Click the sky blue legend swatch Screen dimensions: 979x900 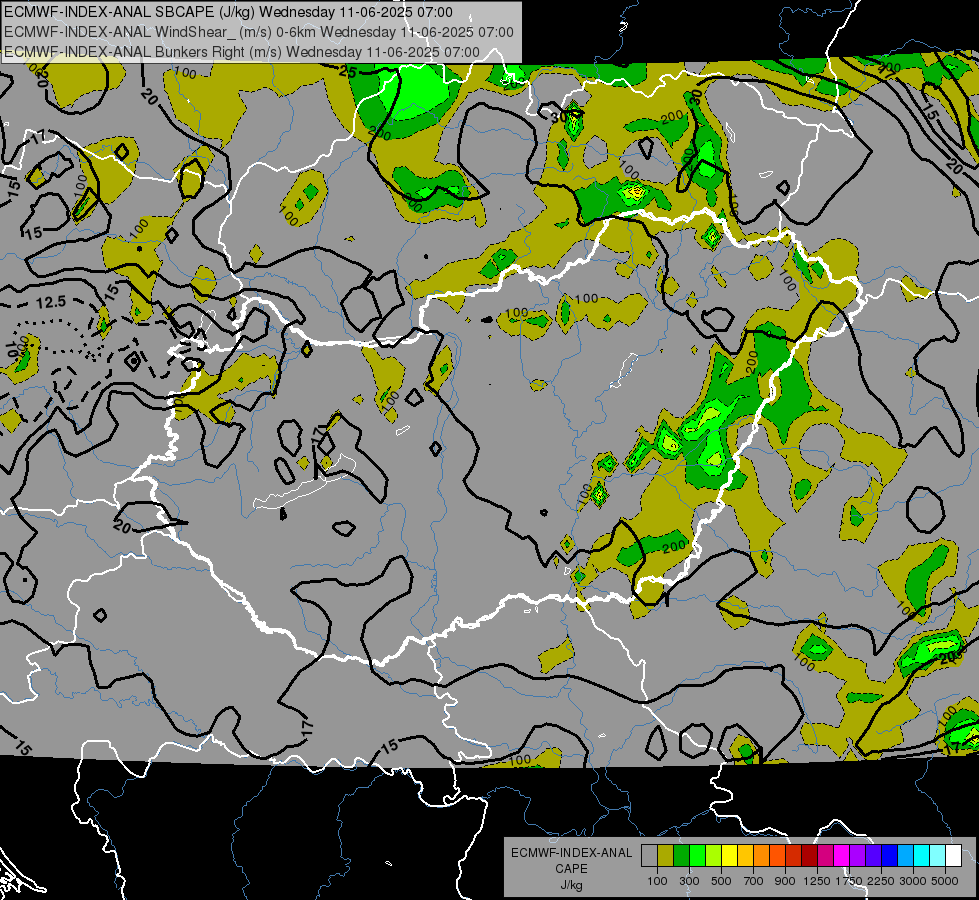(x=906, y=856)
